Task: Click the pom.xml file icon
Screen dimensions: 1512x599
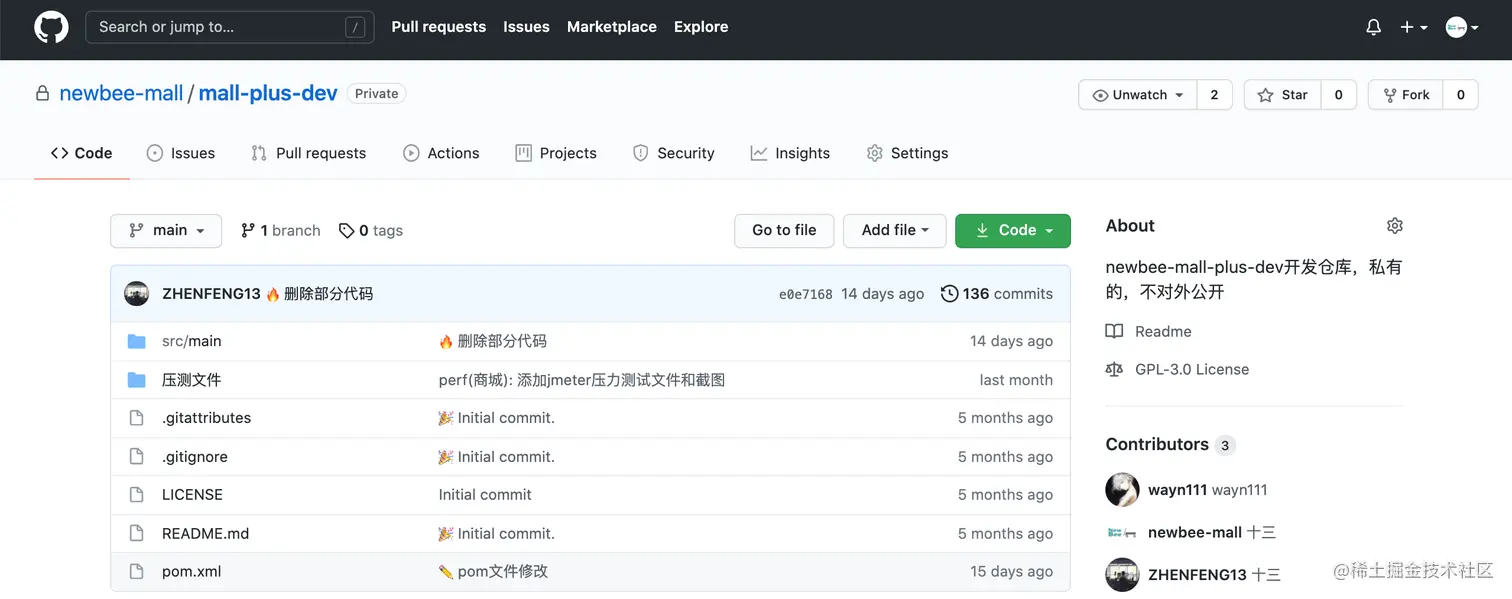Action: (x=137, y=572)
